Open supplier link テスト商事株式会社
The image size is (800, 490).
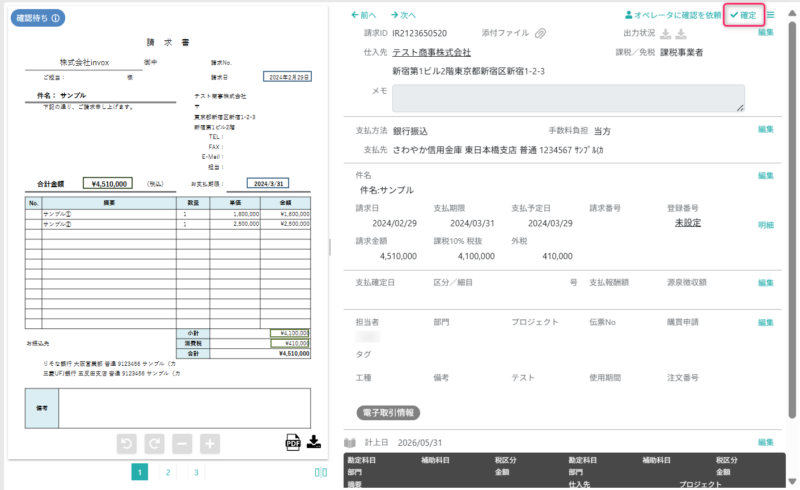[x=432, y=52]
